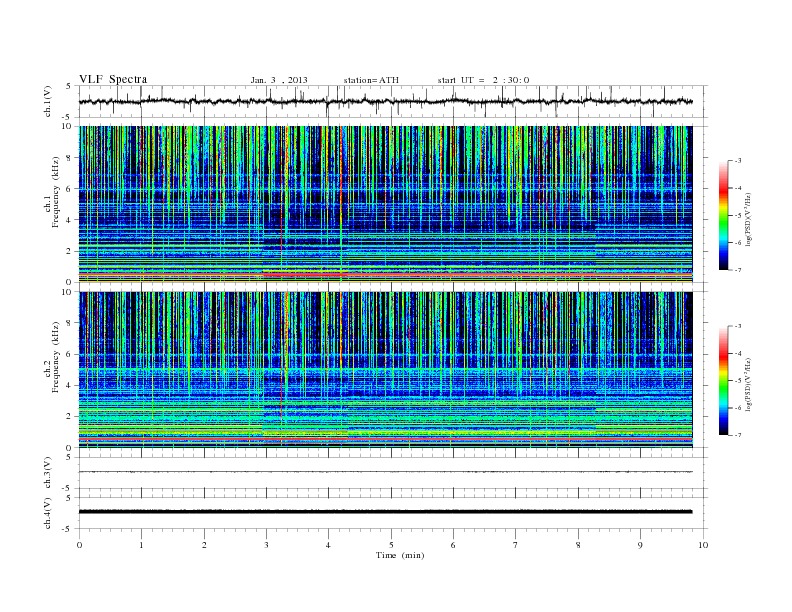This screenshot has width=792, height=612.
Task: Click the "-5" volt tick of ch.4(V) panel
Action: (x=68, y=529)
